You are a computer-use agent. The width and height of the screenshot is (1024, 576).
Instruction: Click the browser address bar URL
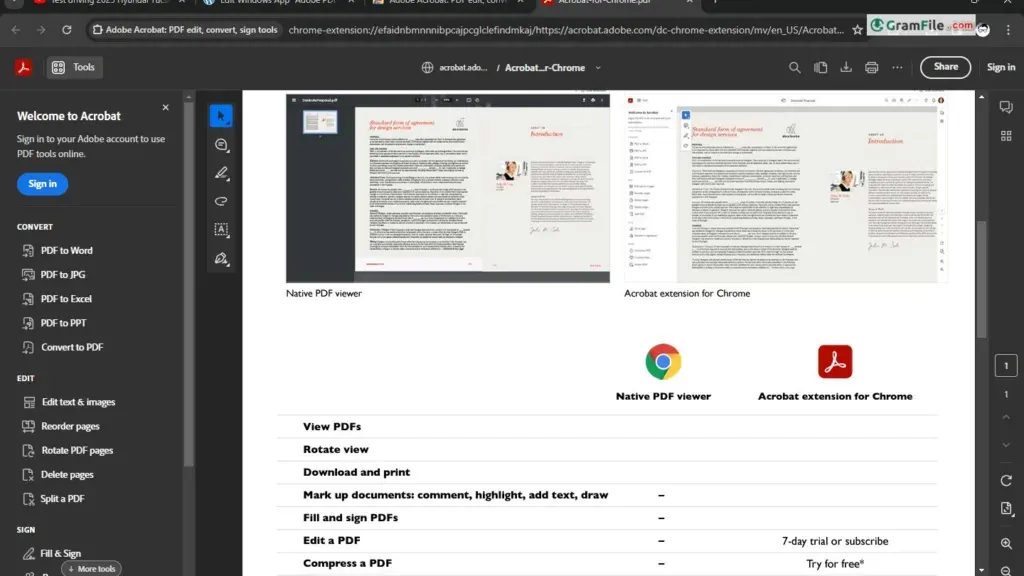coord(566,30)
